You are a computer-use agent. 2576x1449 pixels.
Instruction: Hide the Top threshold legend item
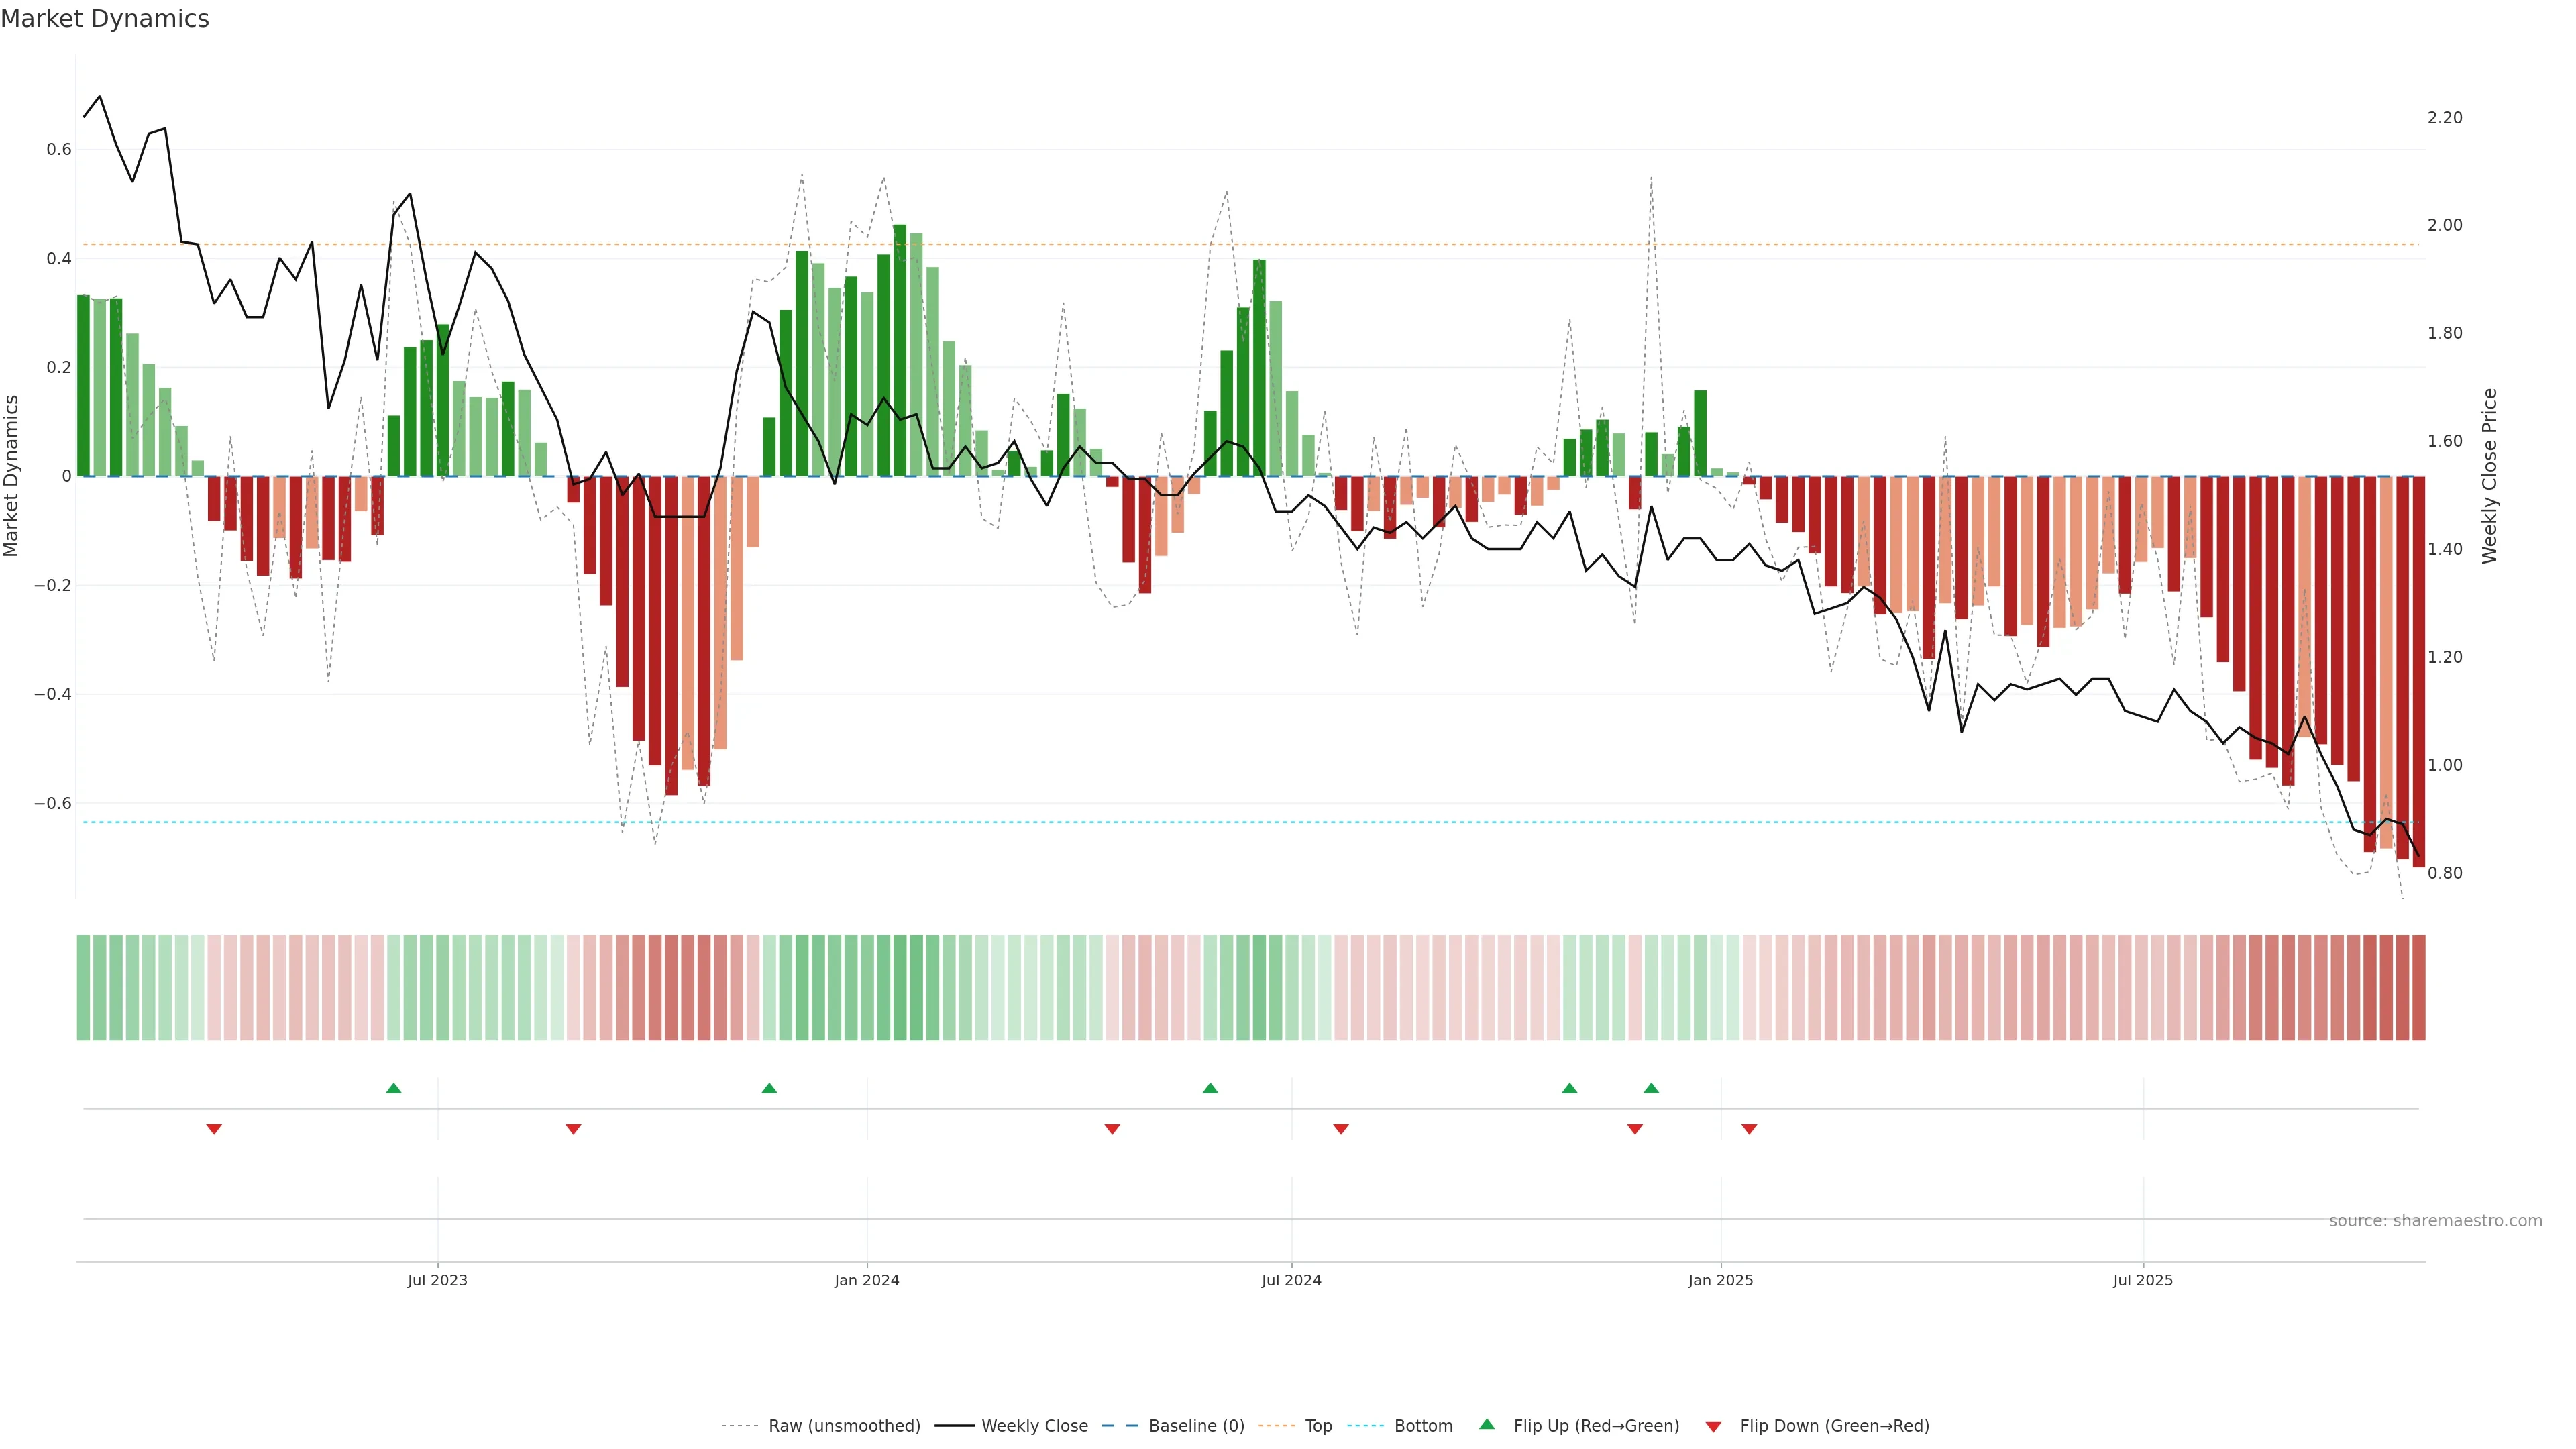click(1318, 1426)
